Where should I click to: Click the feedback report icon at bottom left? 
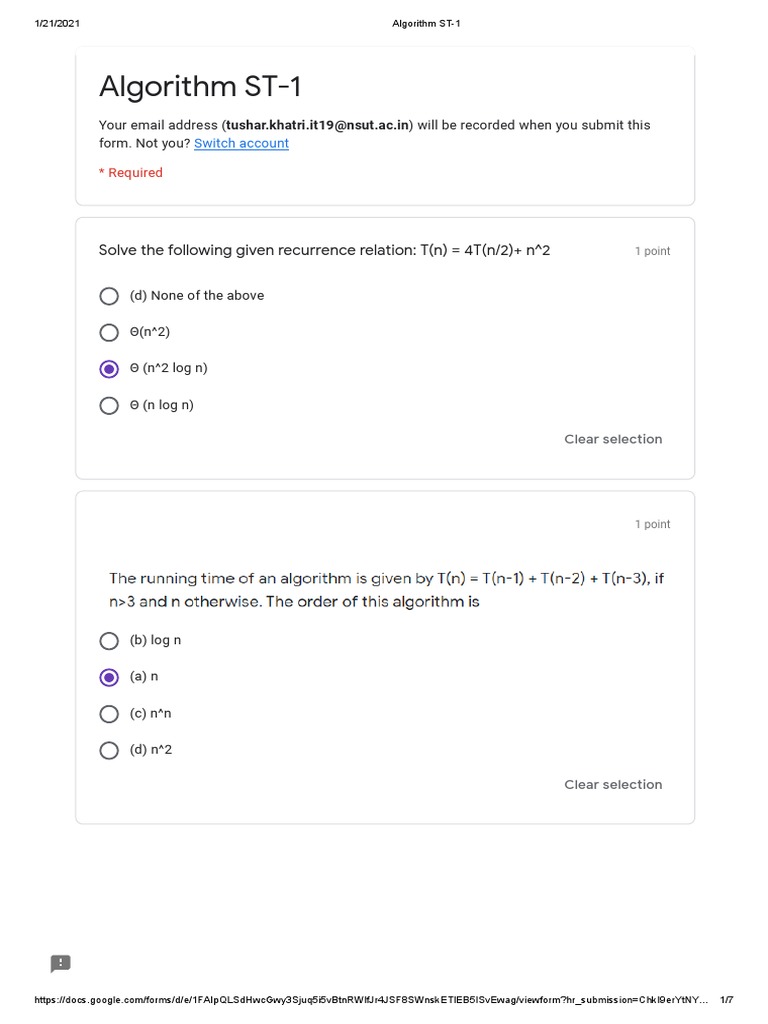(61, 964)
